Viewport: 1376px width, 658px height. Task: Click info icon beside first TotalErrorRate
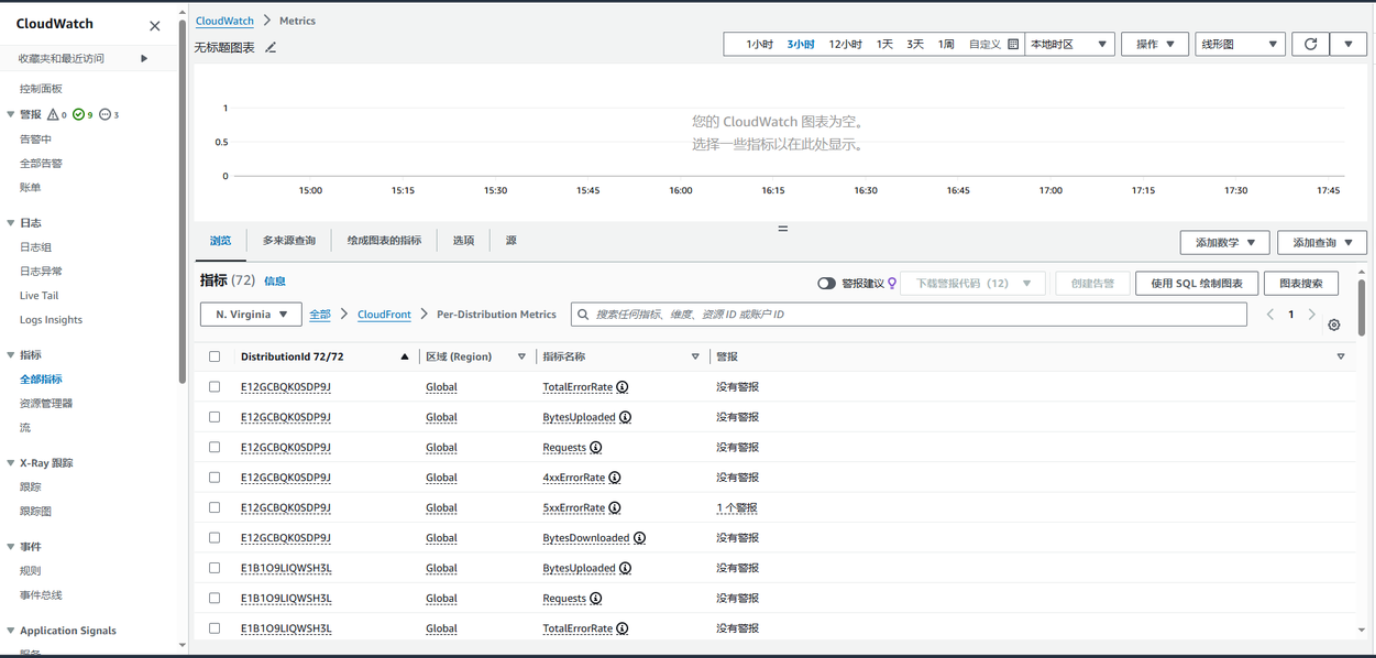(622, 387)
